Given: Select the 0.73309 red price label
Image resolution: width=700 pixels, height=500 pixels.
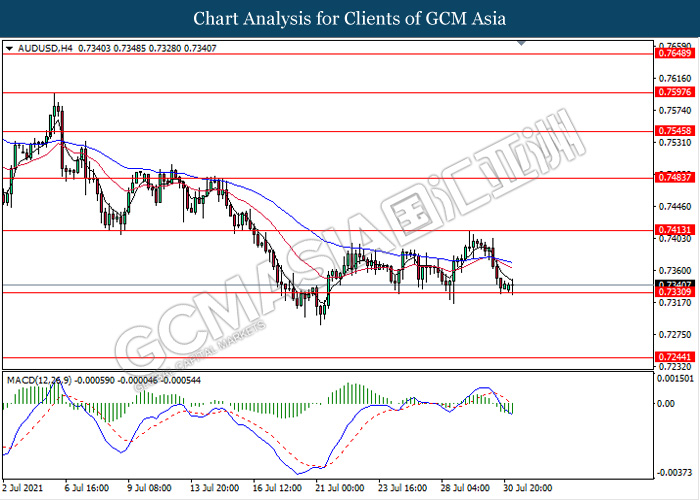Looking at the screenshot, I should pyautogui.click(x=675, y=292).
